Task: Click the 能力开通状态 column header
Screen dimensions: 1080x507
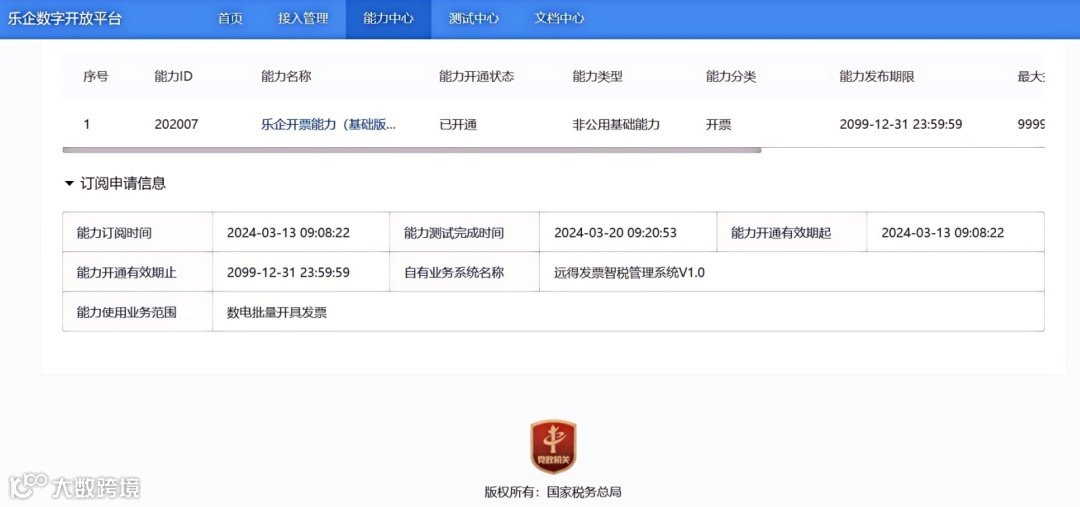Action: (477, 76)
